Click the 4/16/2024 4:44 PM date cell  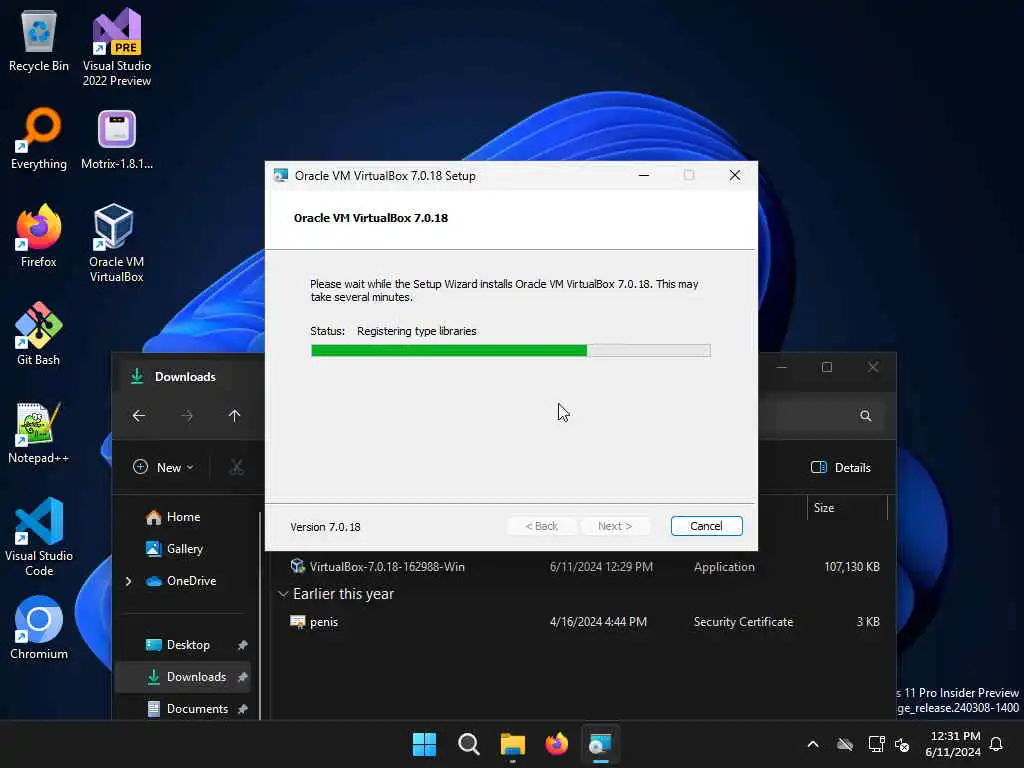pyautogui.click(x=598, y=622)
